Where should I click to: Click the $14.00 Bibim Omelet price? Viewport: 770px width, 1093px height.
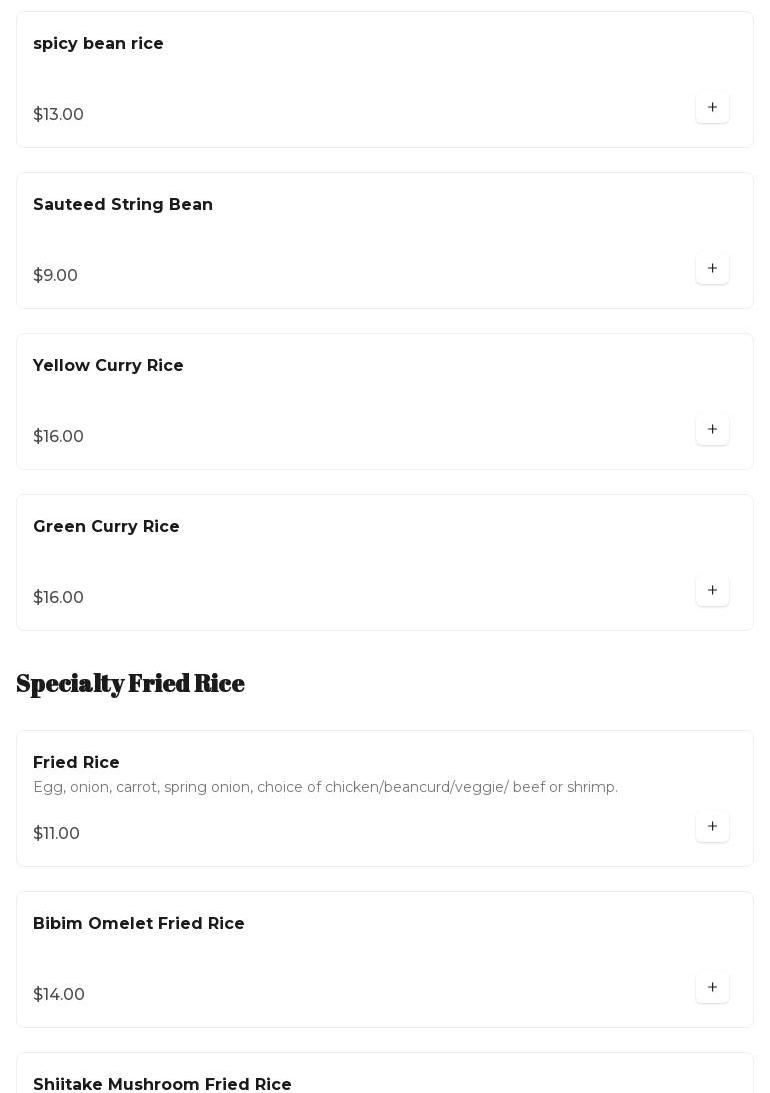(59, 994)
